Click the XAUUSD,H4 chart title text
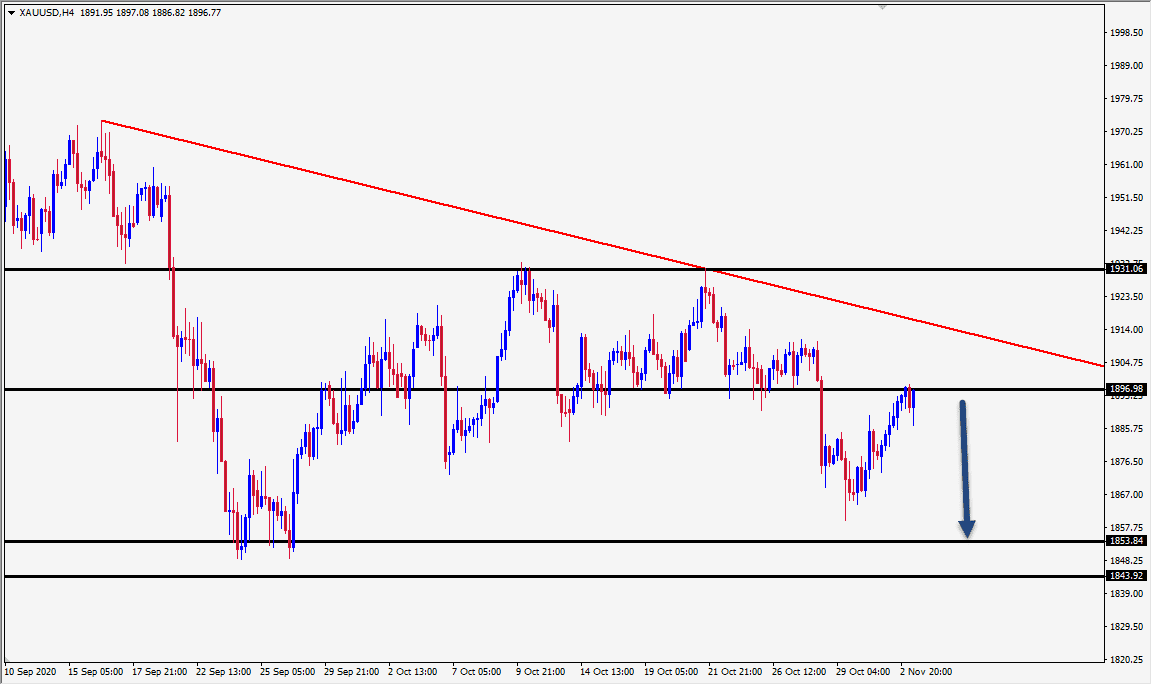Screen dimensions: 1152x685 pos(47,12)
